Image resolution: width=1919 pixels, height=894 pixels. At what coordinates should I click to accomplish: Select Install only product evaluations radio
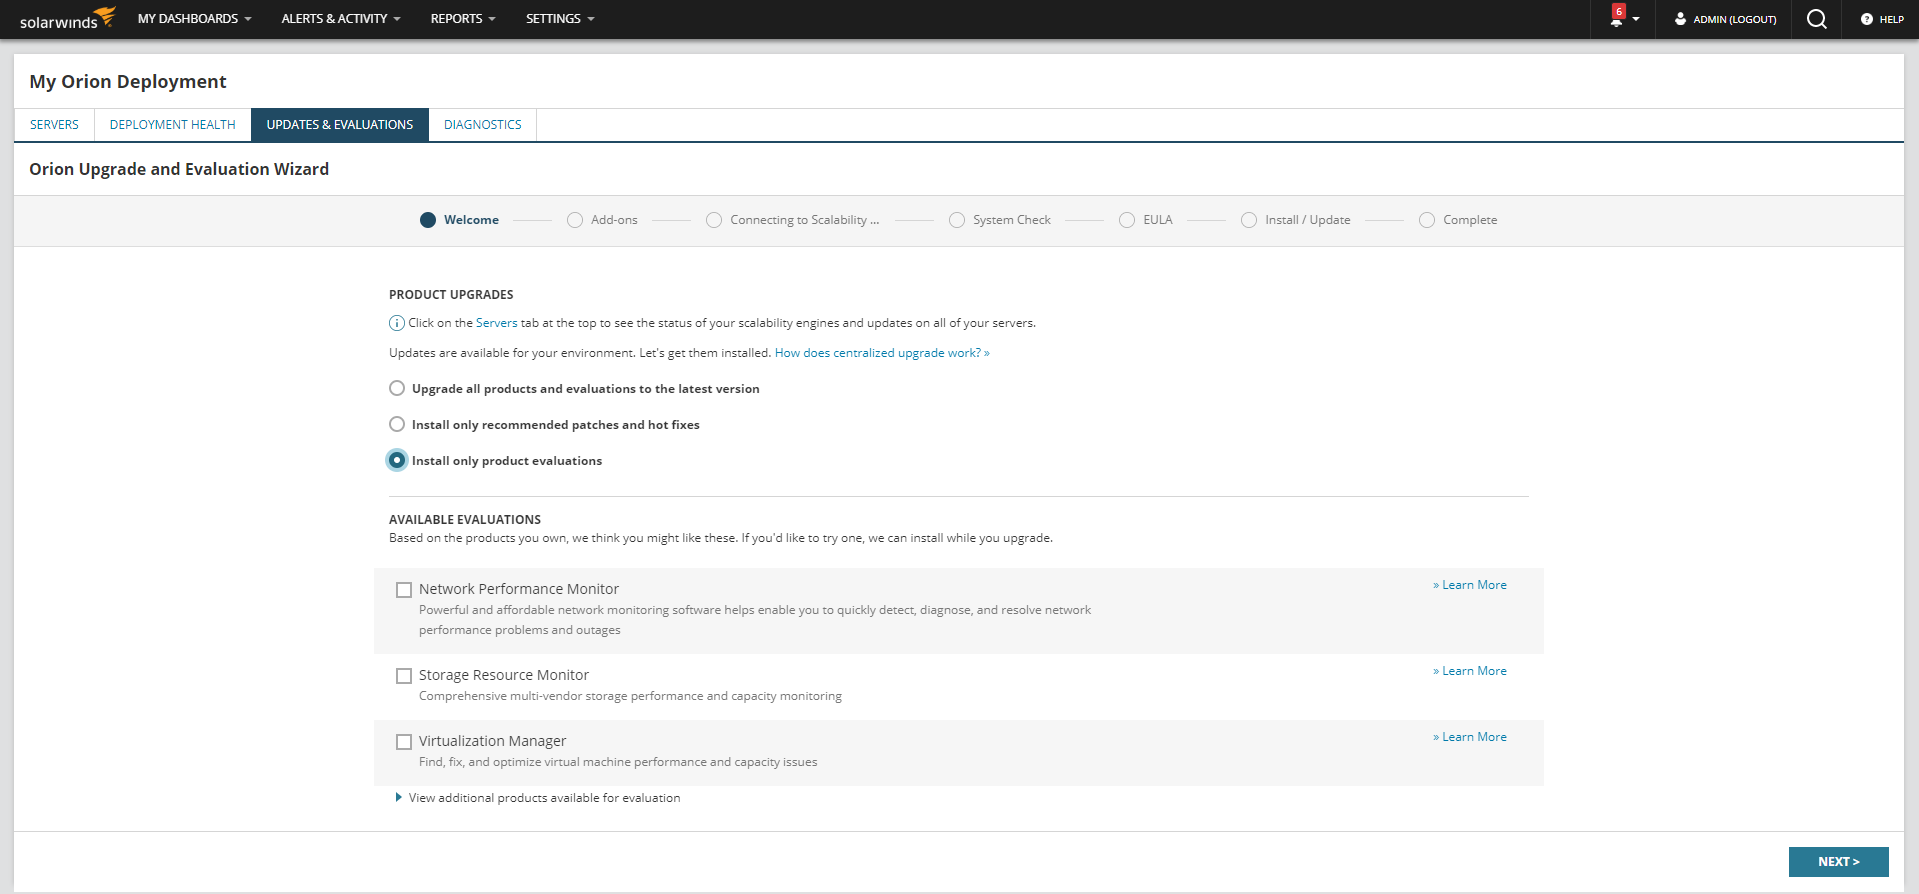tap(397, 460)
